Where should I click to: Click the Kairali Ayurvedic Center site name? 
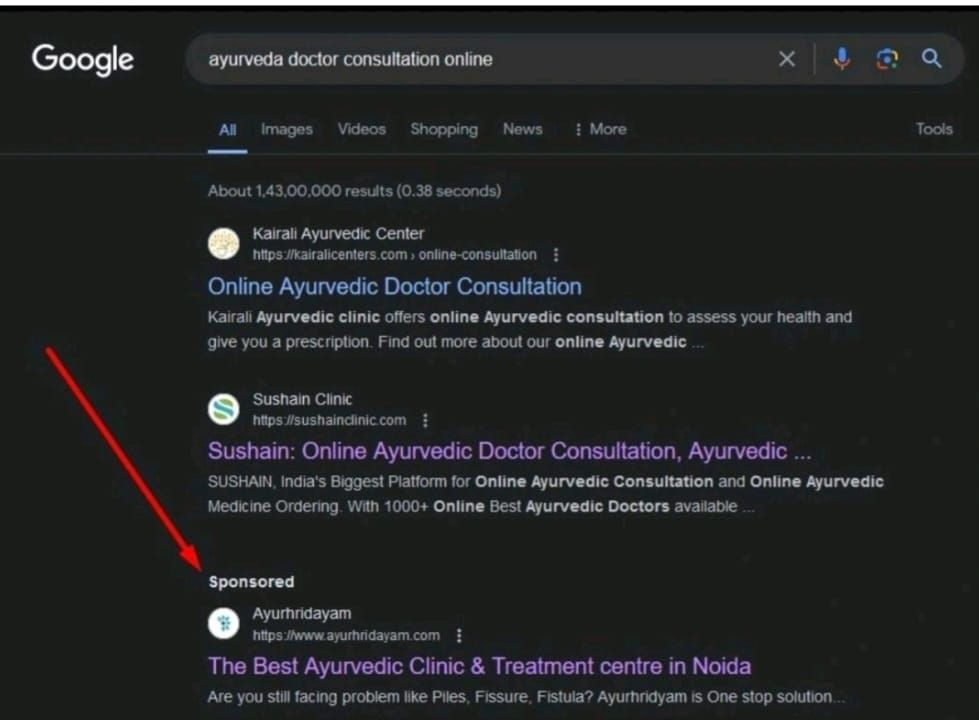click(338, 234)
